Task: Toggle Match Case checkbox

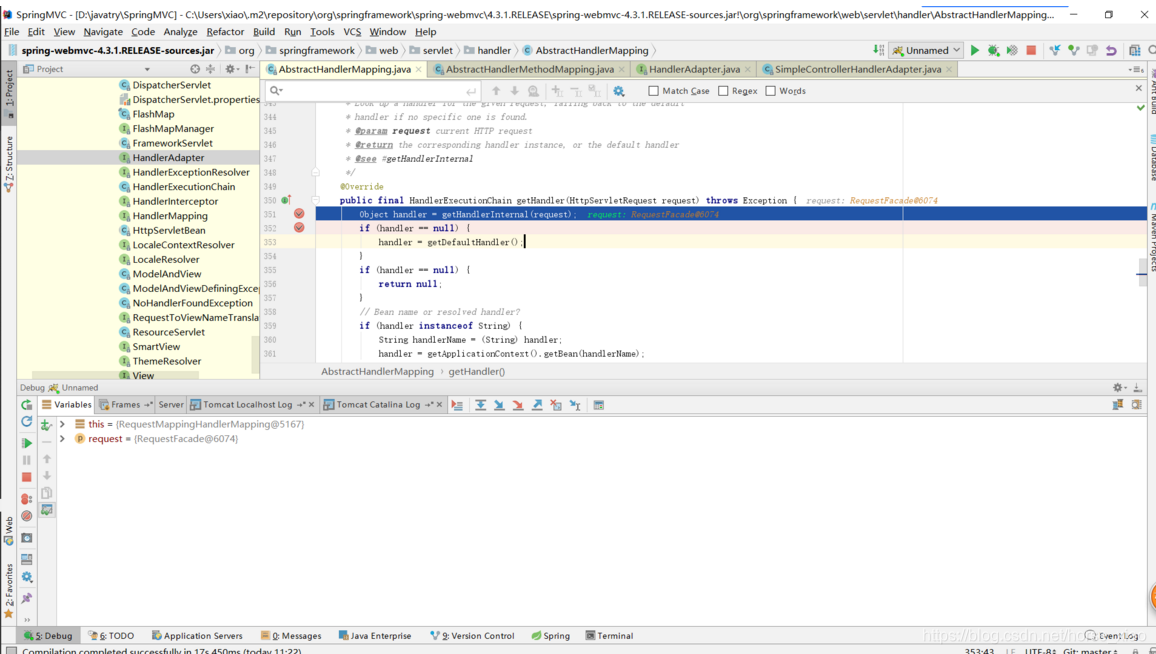Action: (653, 91)
